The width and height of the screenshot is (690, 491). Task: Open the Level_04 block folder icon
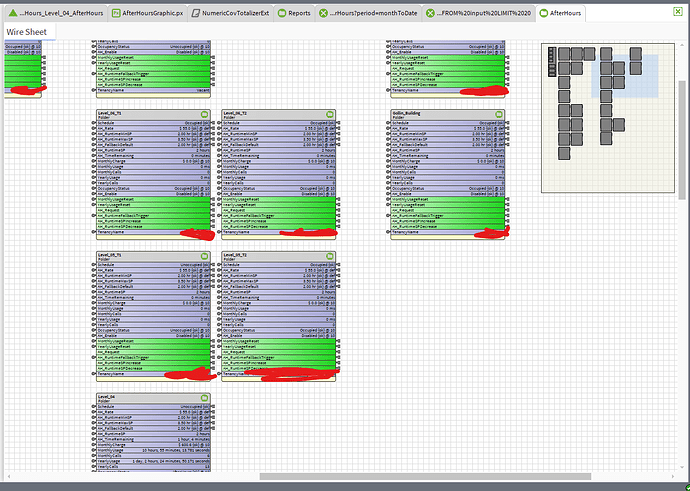pyautogui.click(x=204, y=398)
